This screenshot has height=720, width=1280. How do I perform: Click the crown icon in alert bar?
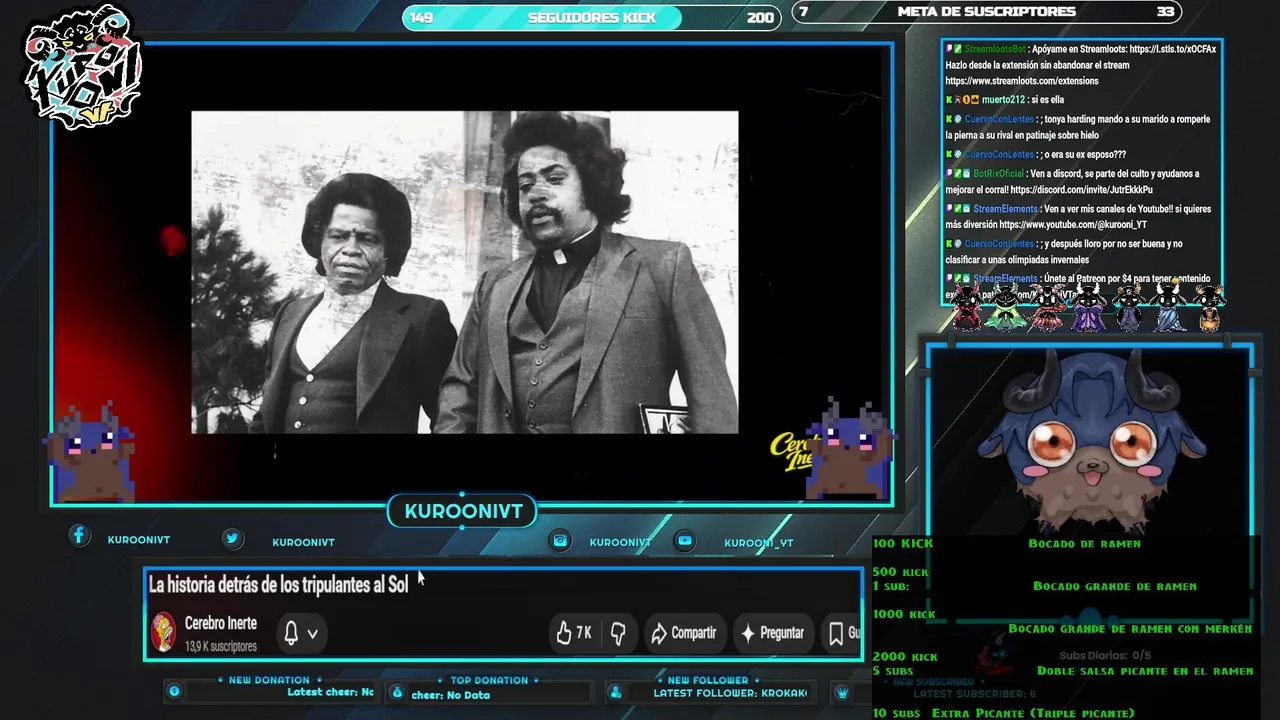[843, 691]
